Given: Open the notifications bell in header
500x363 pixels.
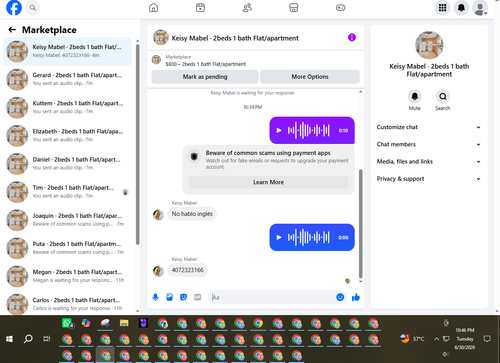Looking at the screenshot, I should click(461, 8).
